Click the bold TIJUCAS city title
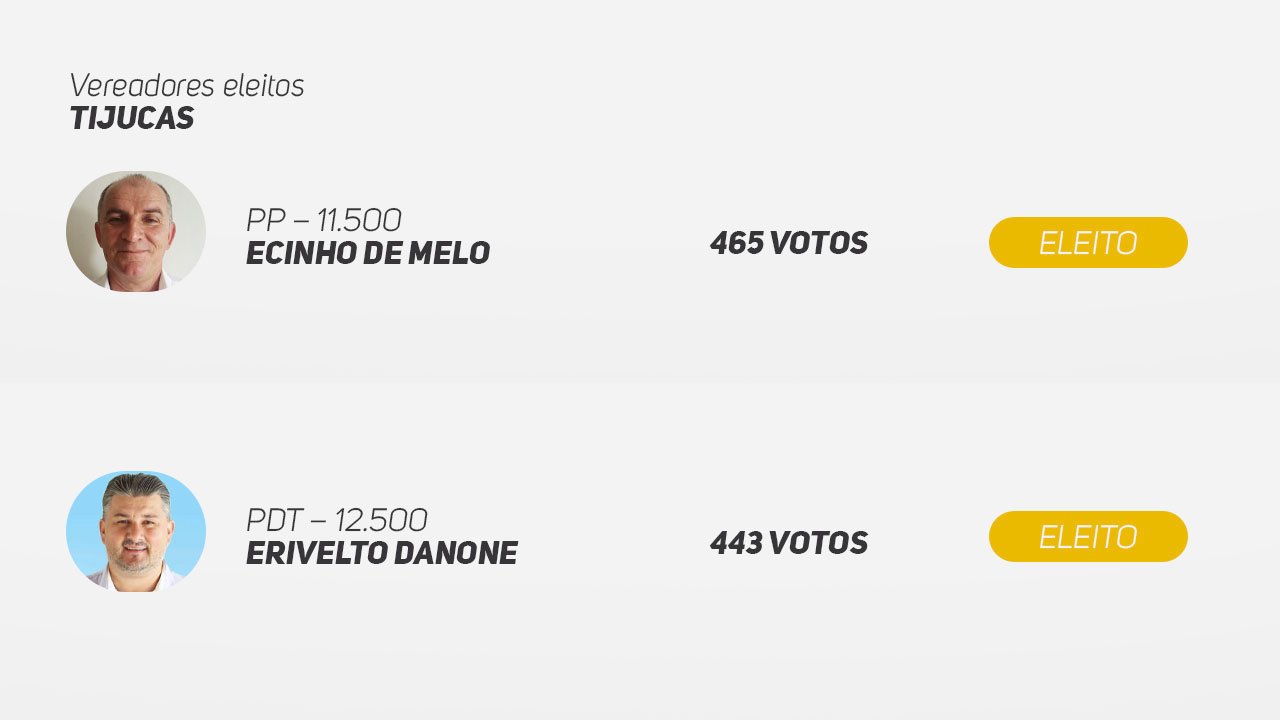The image size is (1280, 720). 132,118
